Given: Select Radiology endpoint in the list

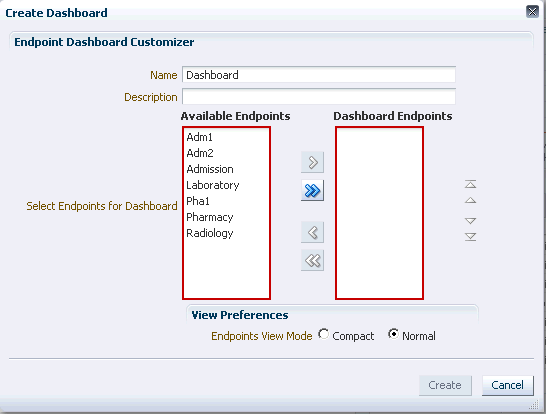Looking at the screenshot, I should [x=210, y=233].
